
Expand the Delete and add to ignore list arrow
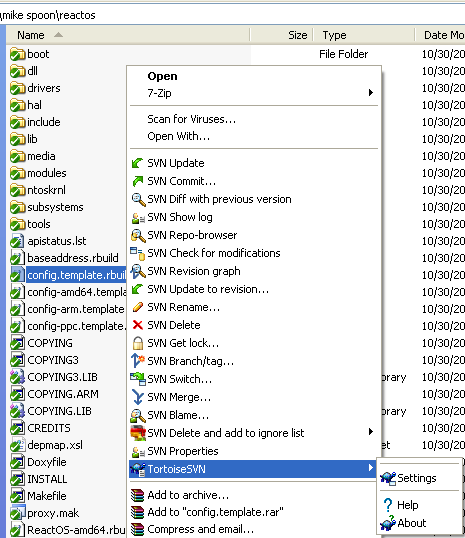(371, 432)
